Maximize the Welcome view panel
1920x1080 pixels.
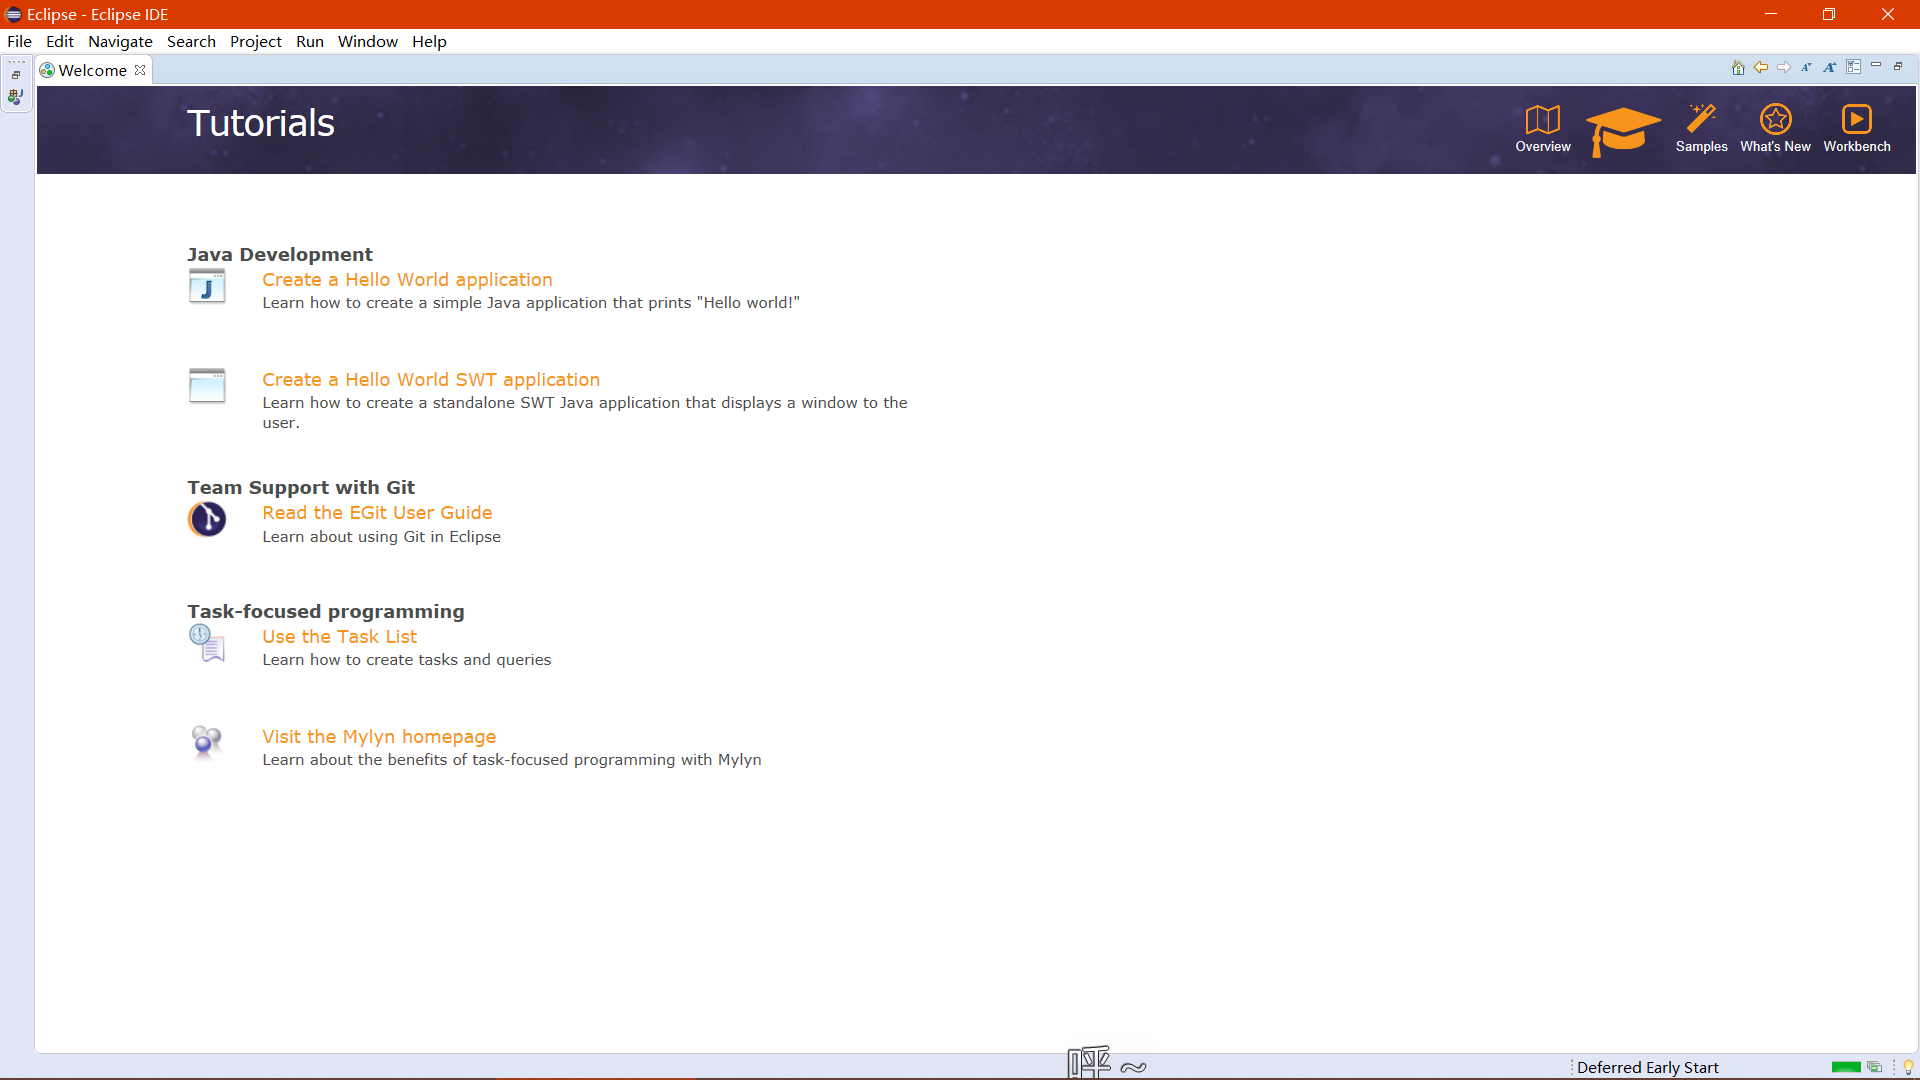click(1898, 66)
